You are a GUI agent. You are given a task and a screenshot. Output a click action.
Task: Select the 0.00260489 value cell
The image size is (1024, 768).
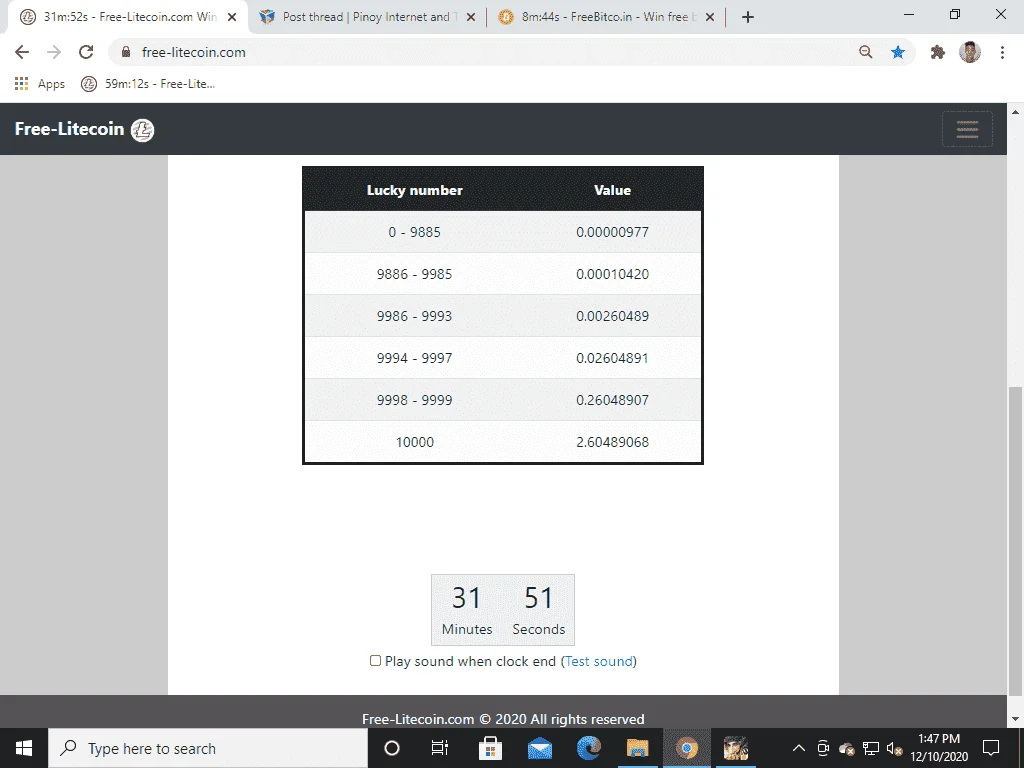[613, 315]
